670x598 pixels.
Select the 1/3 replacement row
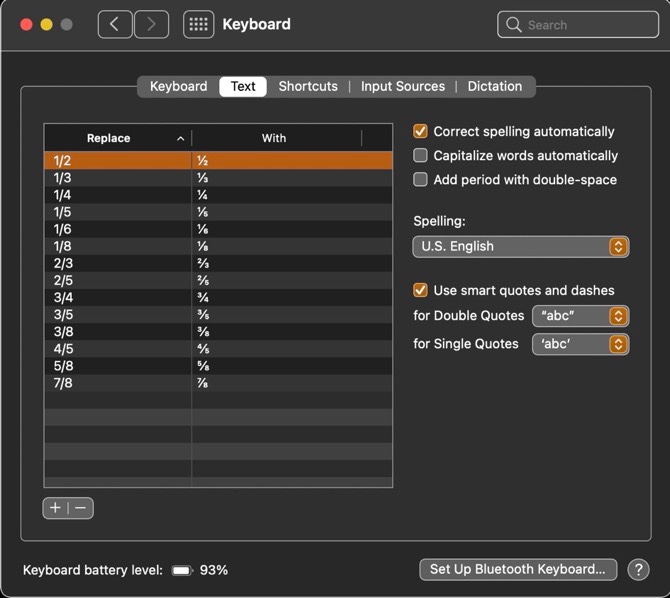point(218,178)
